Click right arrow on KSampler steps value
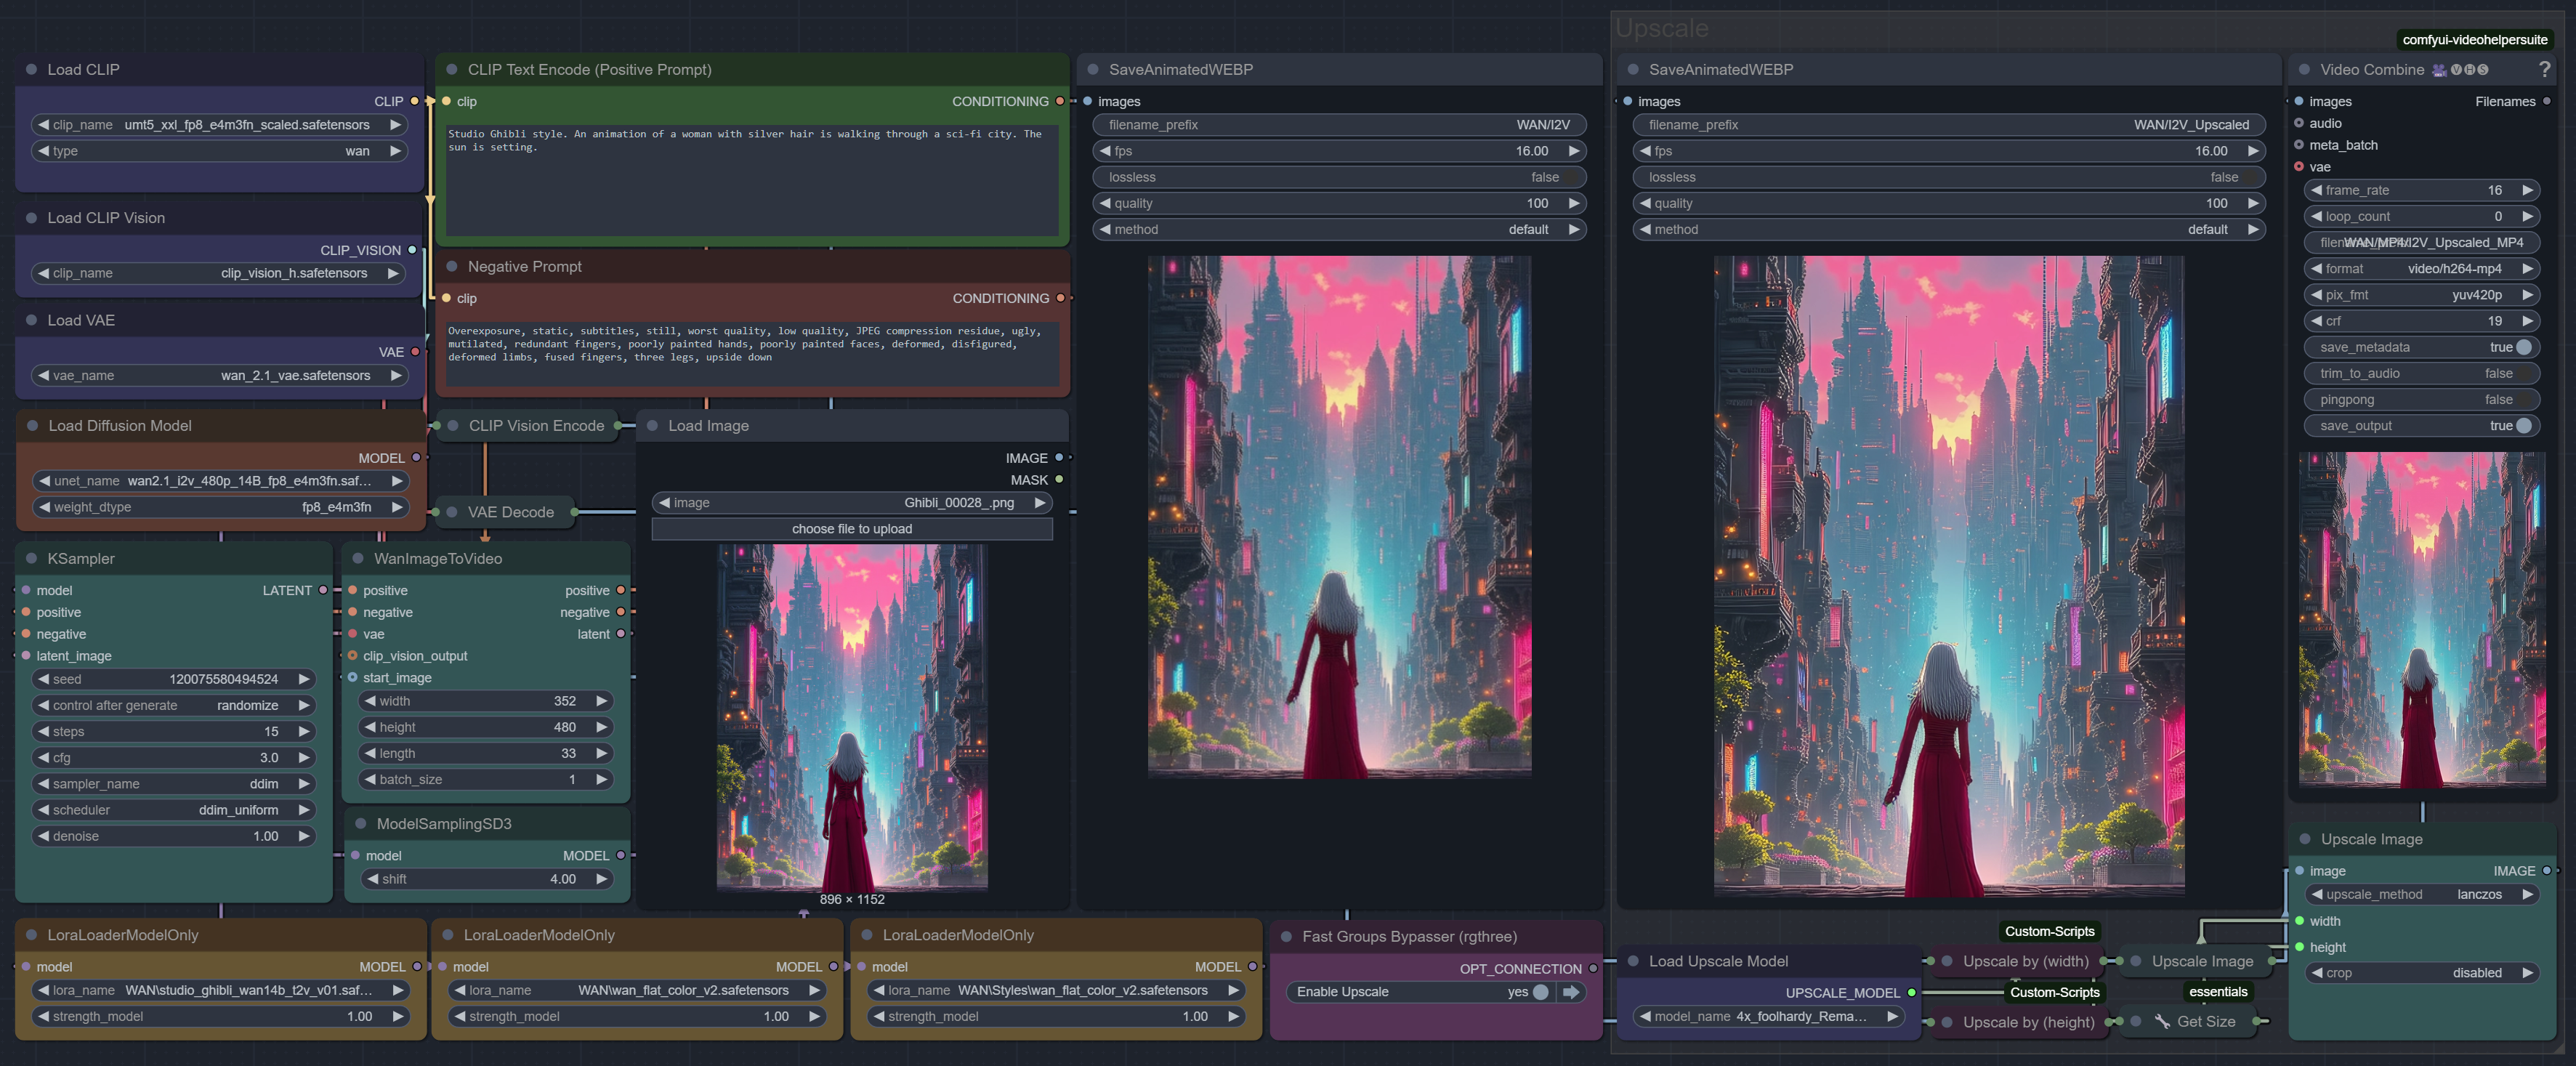The width and height of the screenshot is (2576, 1066). (304, 732)
